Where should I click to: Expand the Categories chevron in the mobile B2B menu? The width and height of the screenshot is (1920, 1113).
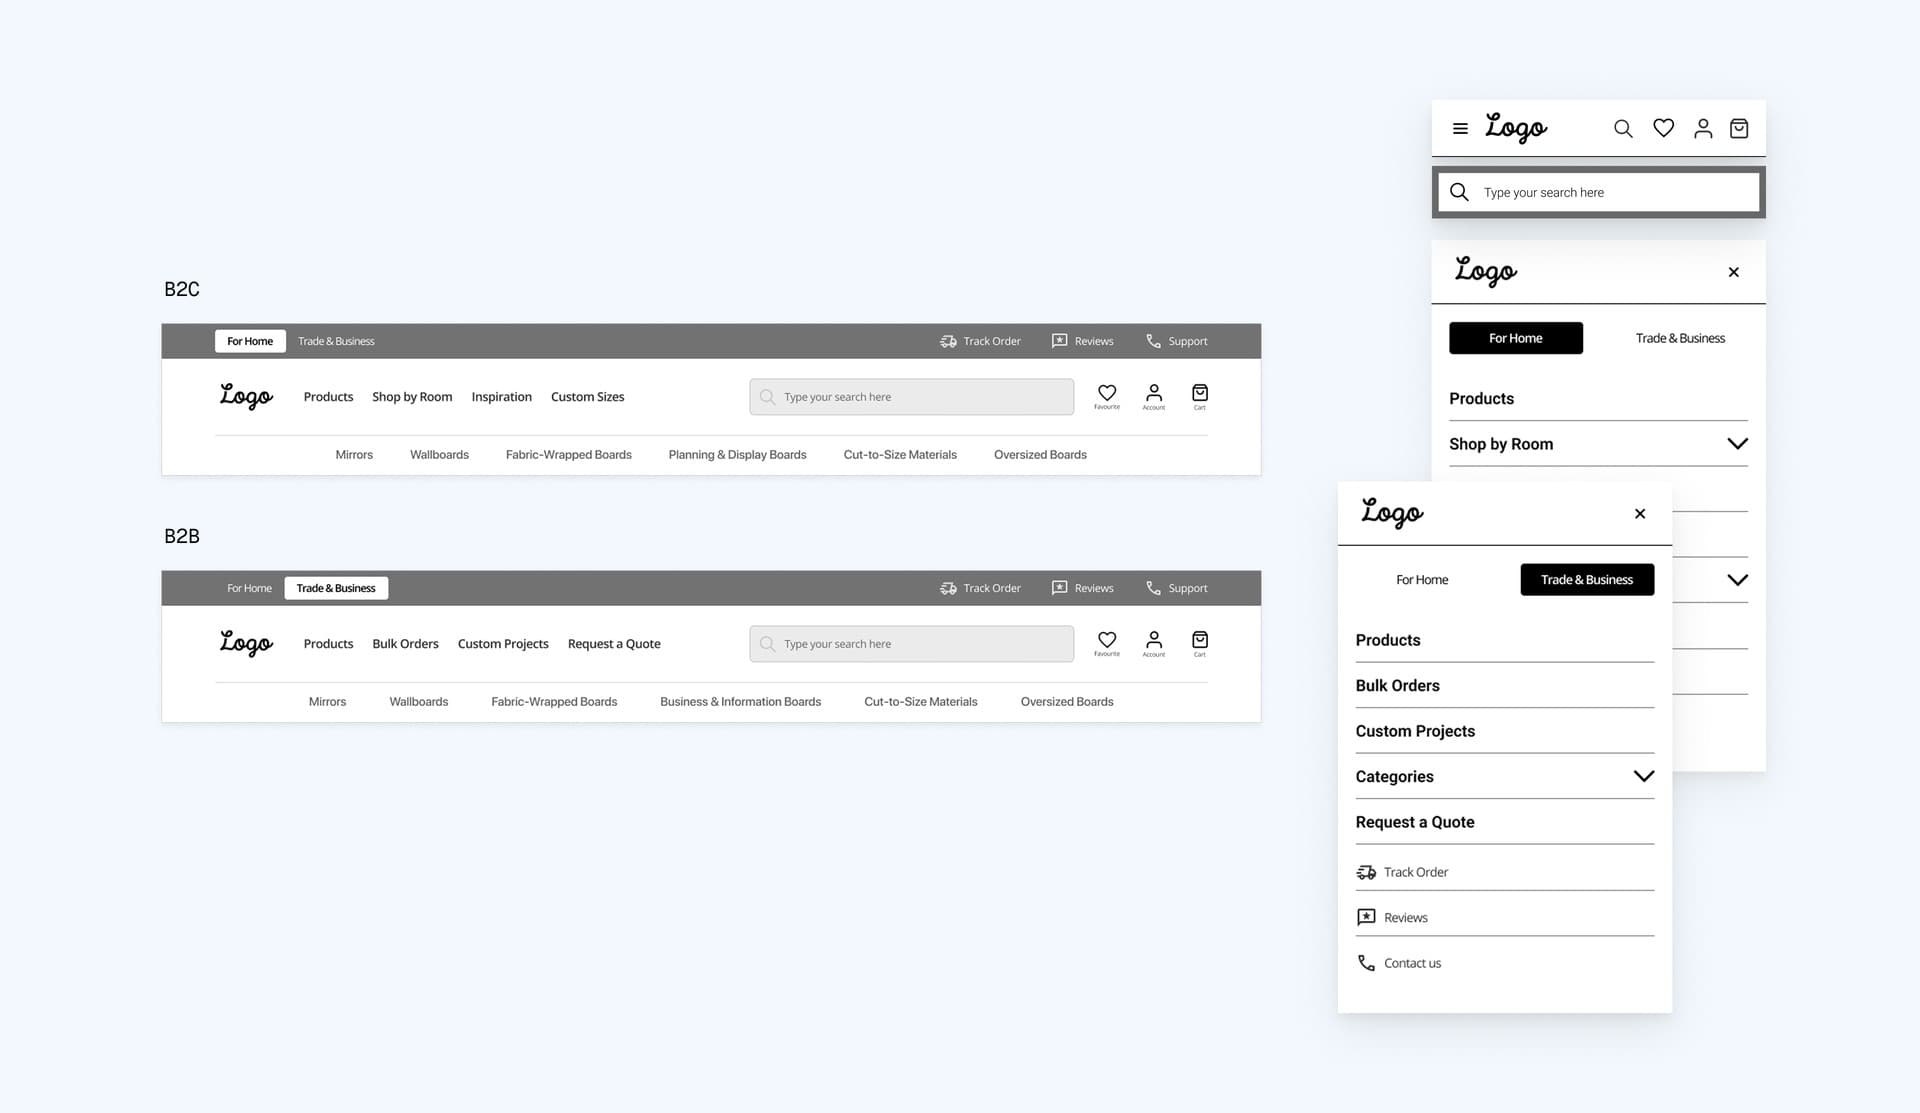[x=1643, y=776]
